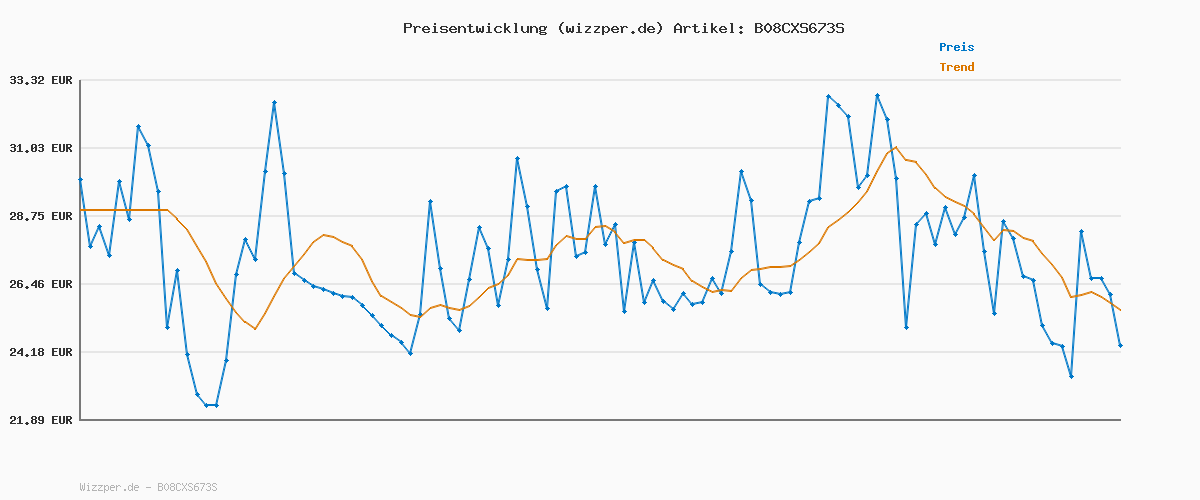The width and height of the screenshot is (1200, 500).
Task: Click the 21.89 EUR axis label
Action: (41, 420)
